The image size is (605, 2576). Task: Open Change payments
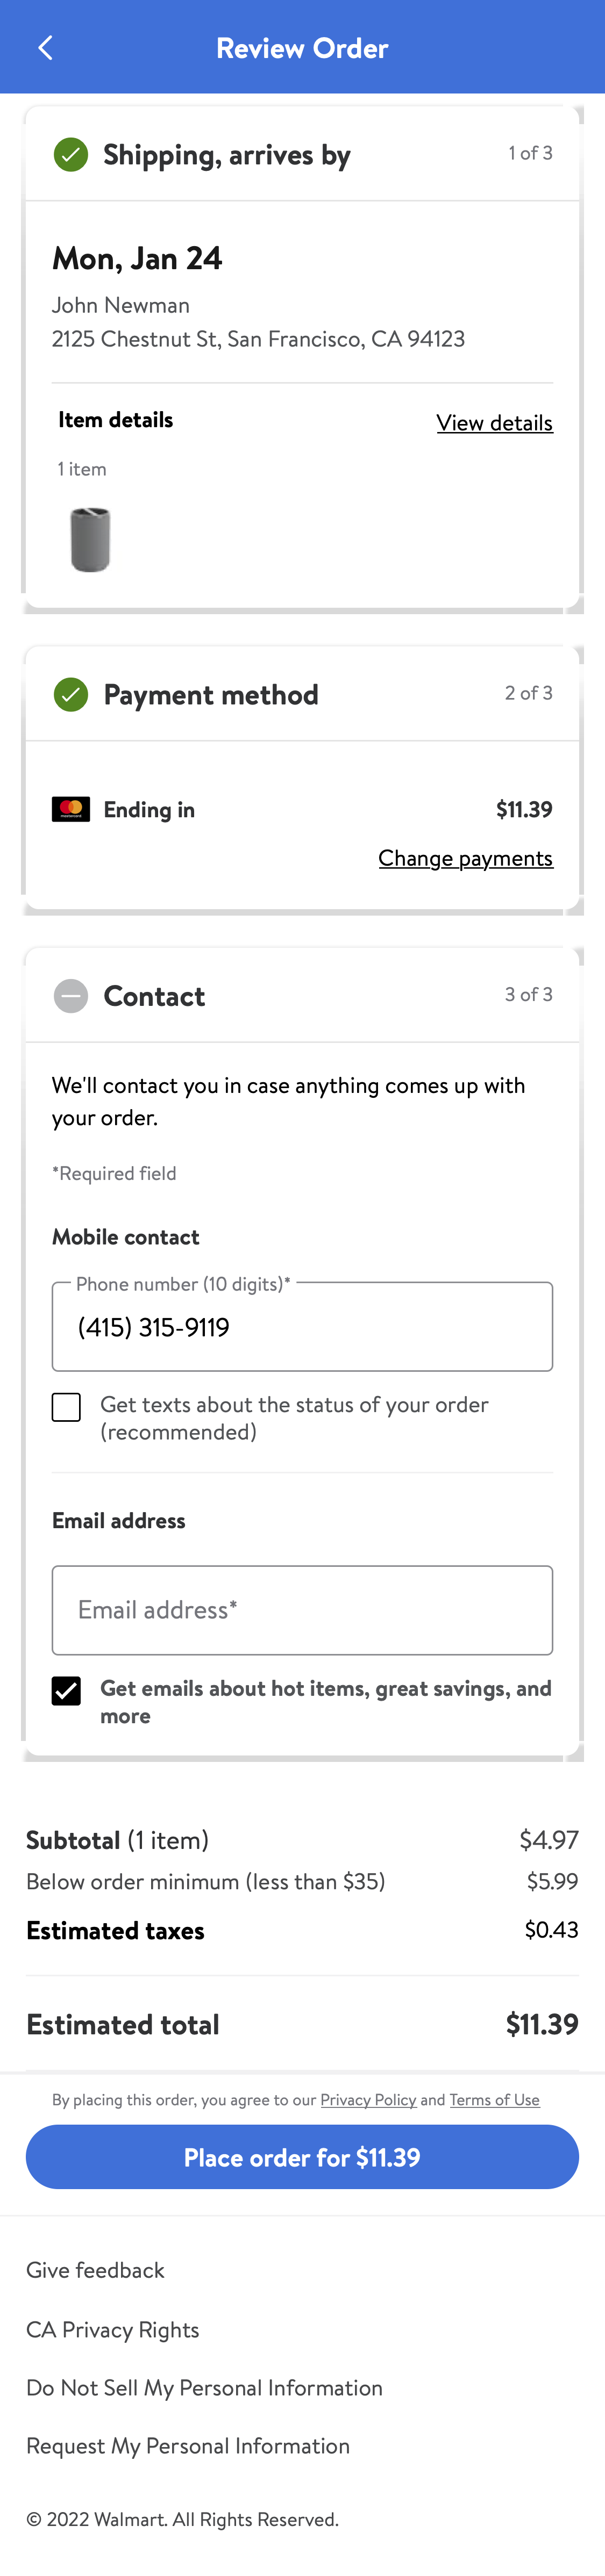466,858
